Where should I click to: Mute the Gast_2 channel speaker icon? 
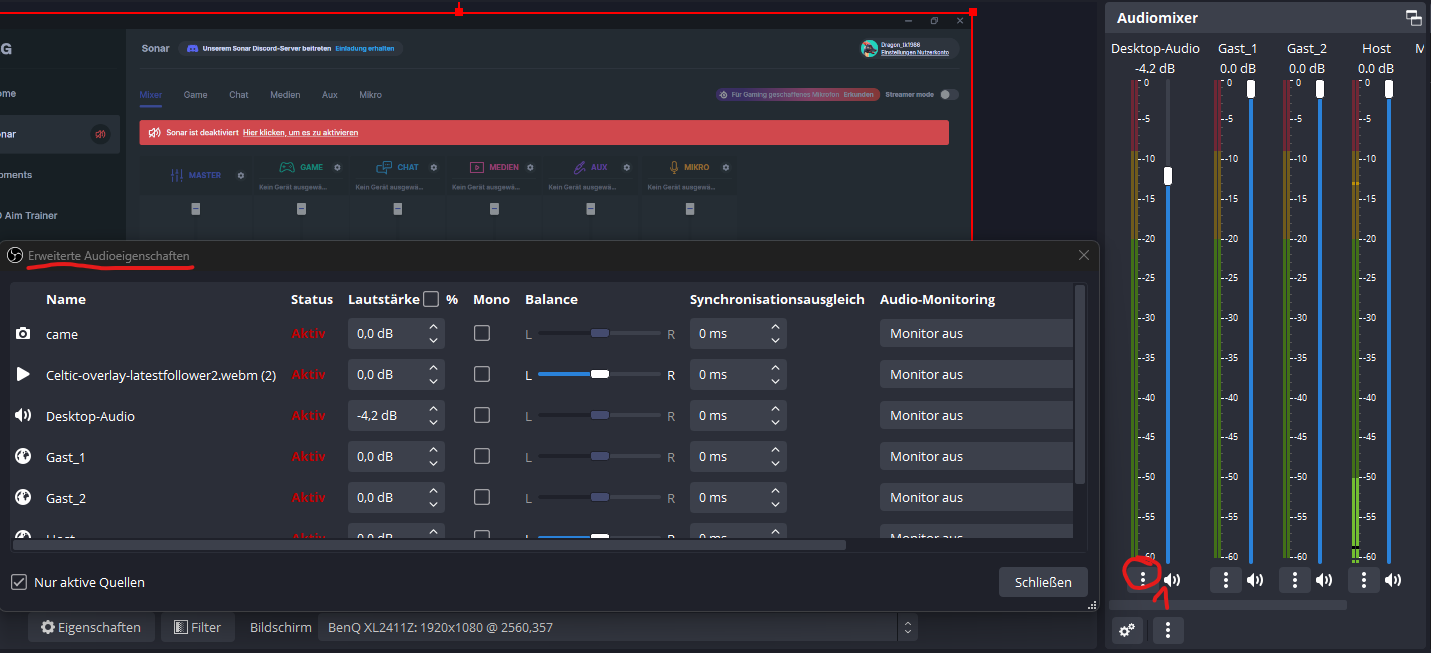coord(1324,580)
